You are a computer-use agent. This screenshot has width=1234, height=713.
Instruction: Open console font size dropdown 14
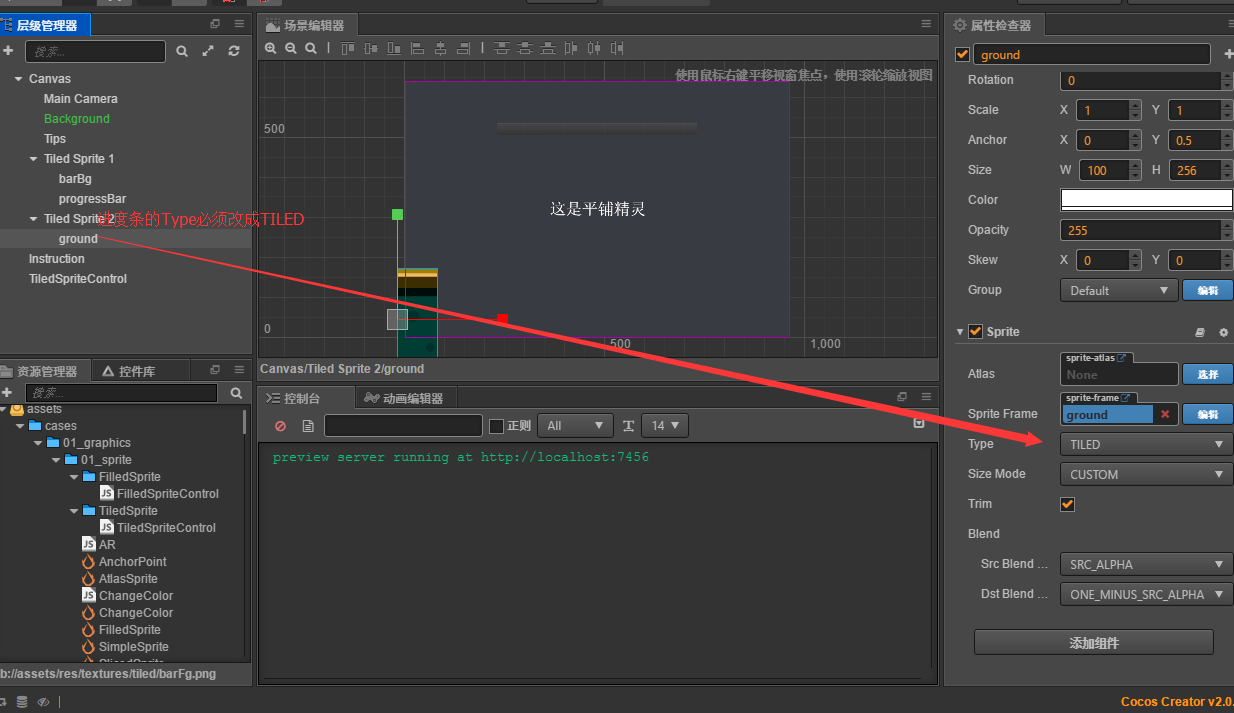coord(664,426)
